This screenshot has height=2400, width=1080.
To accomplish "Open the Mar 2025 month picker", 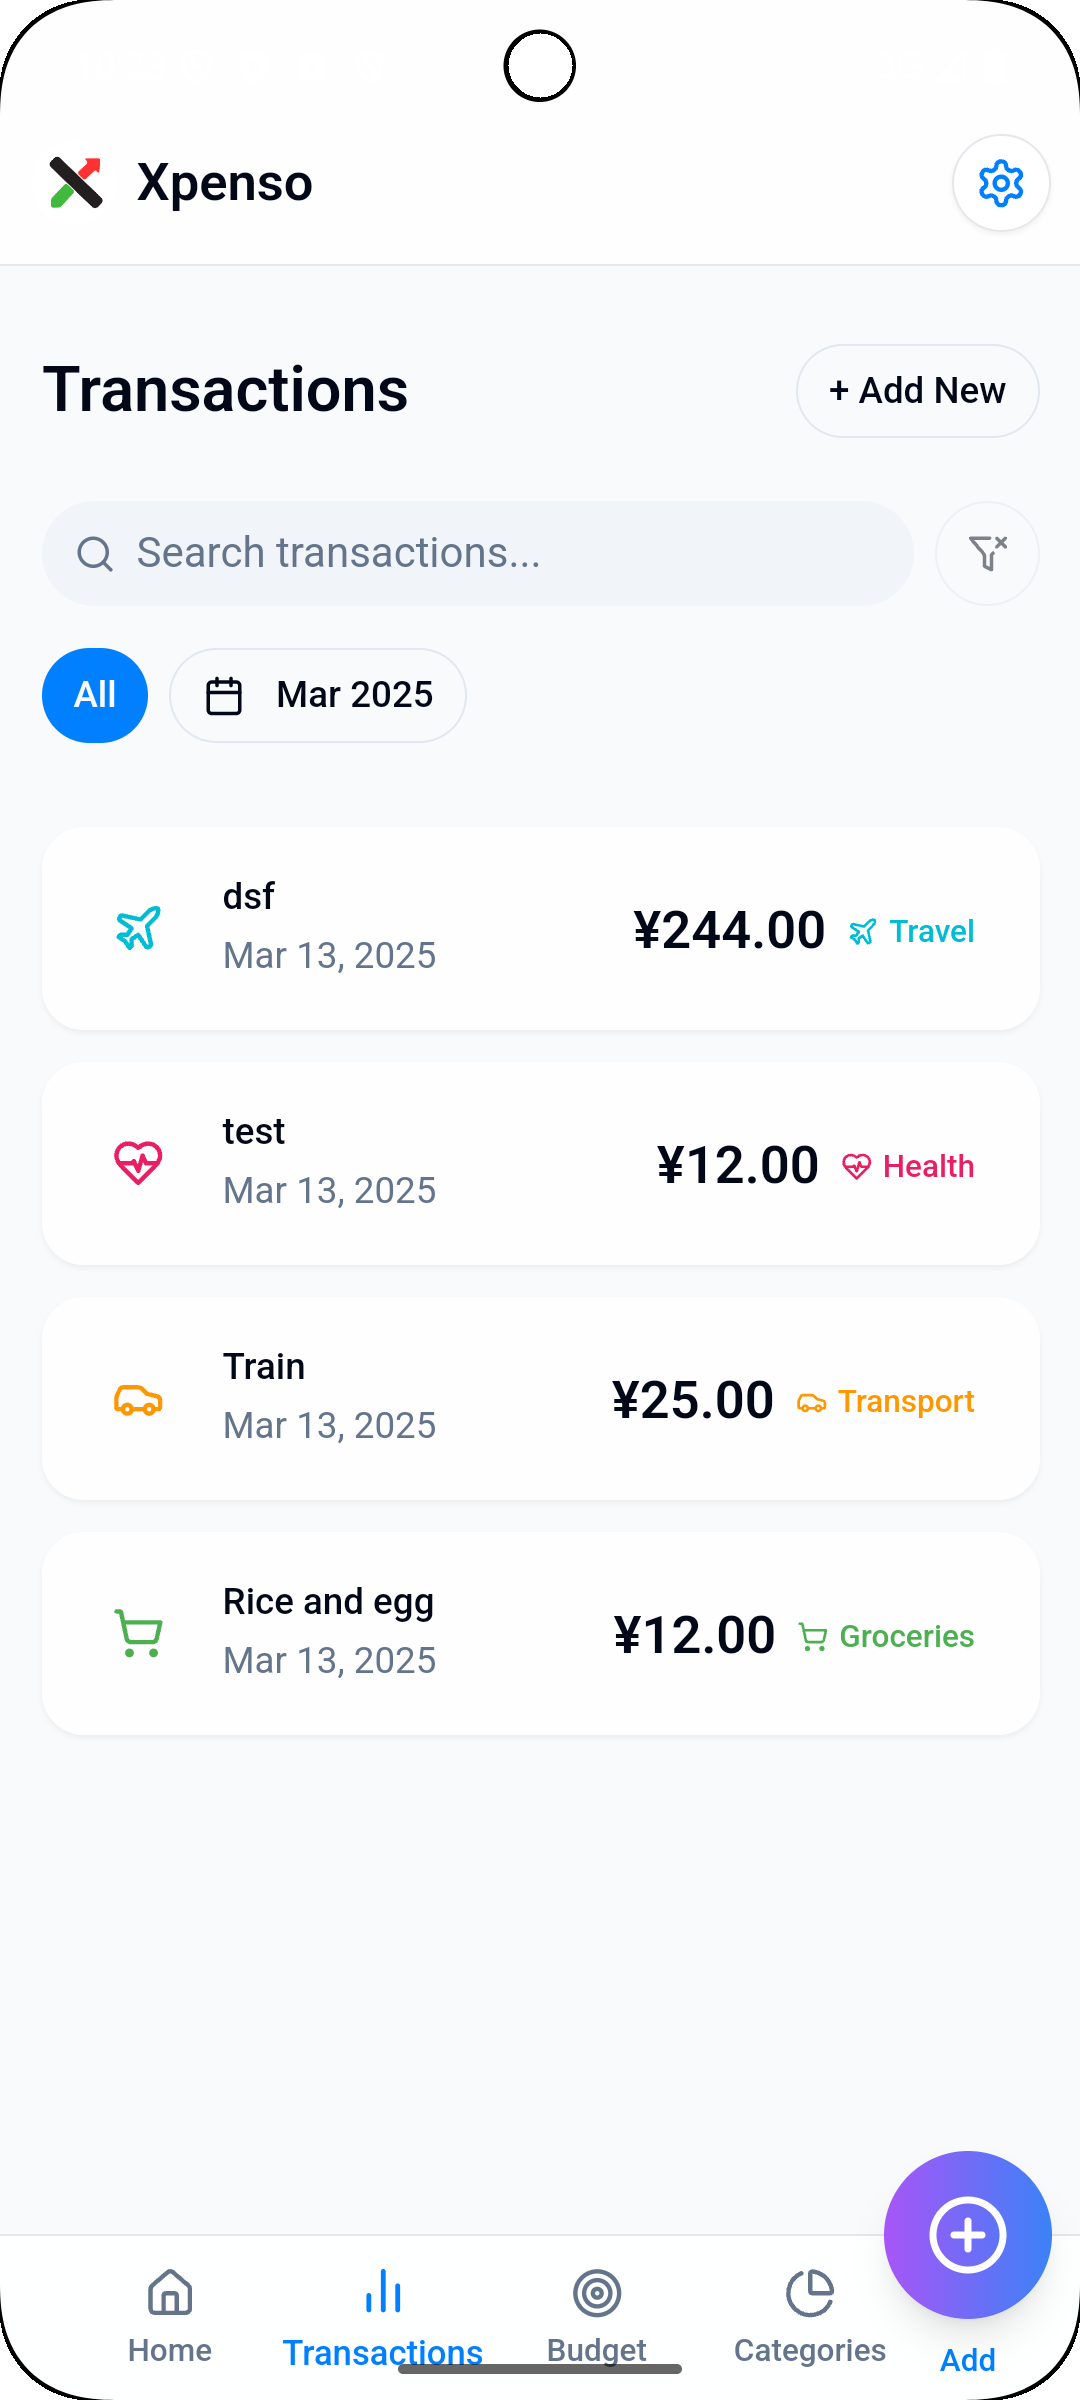I will point(318,695).
